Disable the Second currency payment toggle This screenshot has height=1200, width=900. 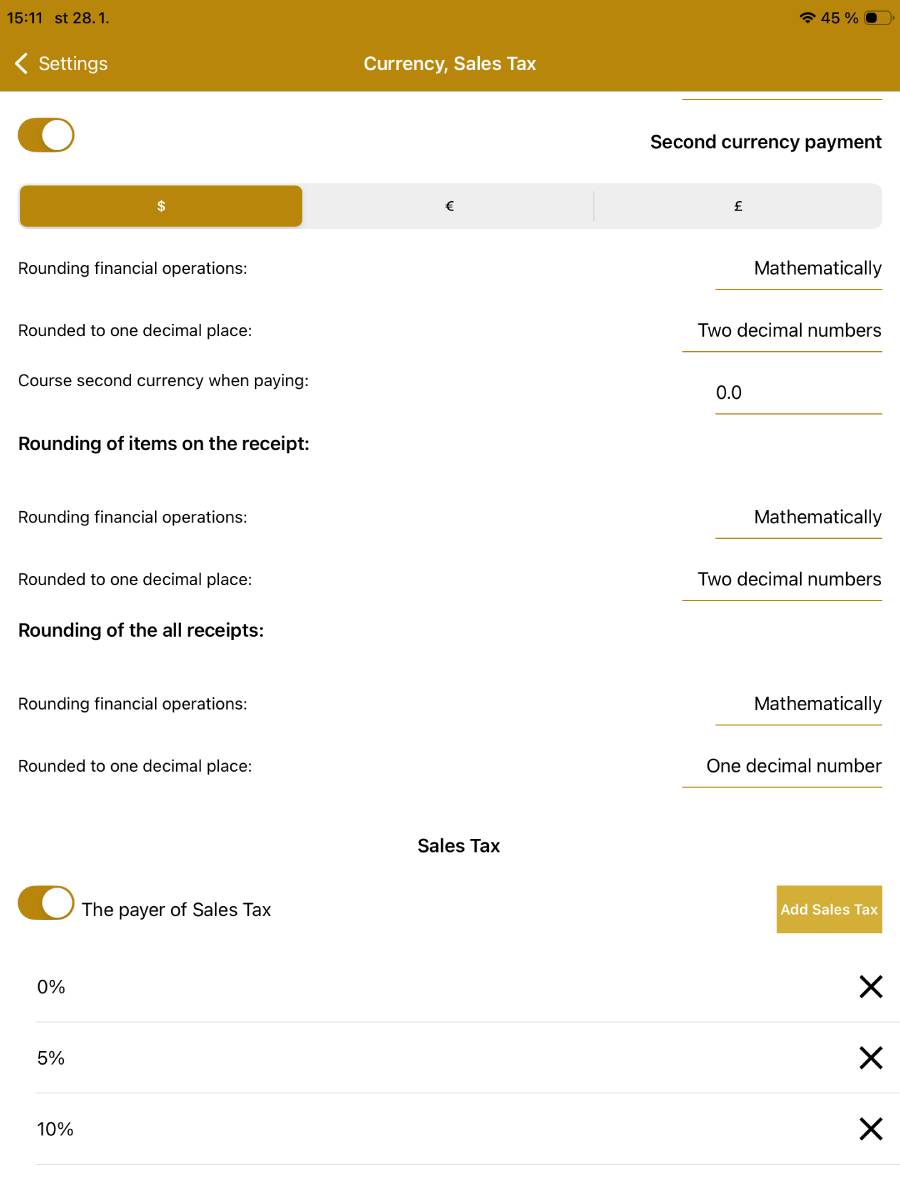point(46,134)
